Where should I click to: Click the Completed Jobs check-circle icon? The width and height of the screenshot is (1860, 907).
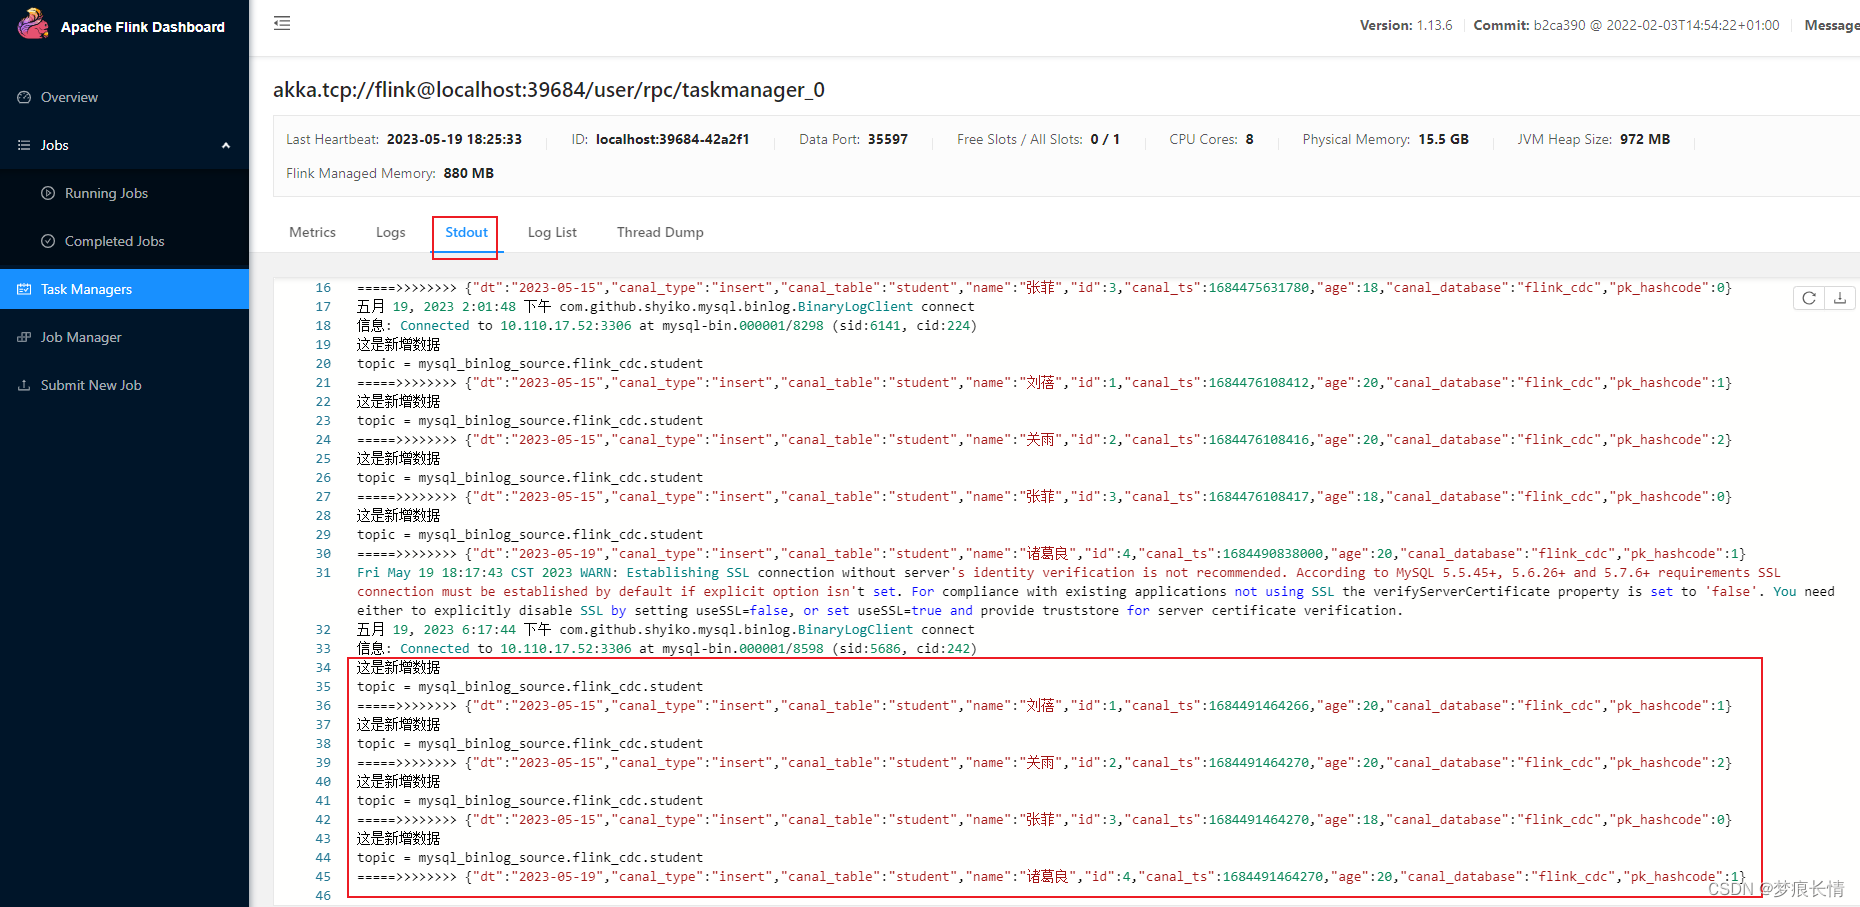(x=48, y=241)
